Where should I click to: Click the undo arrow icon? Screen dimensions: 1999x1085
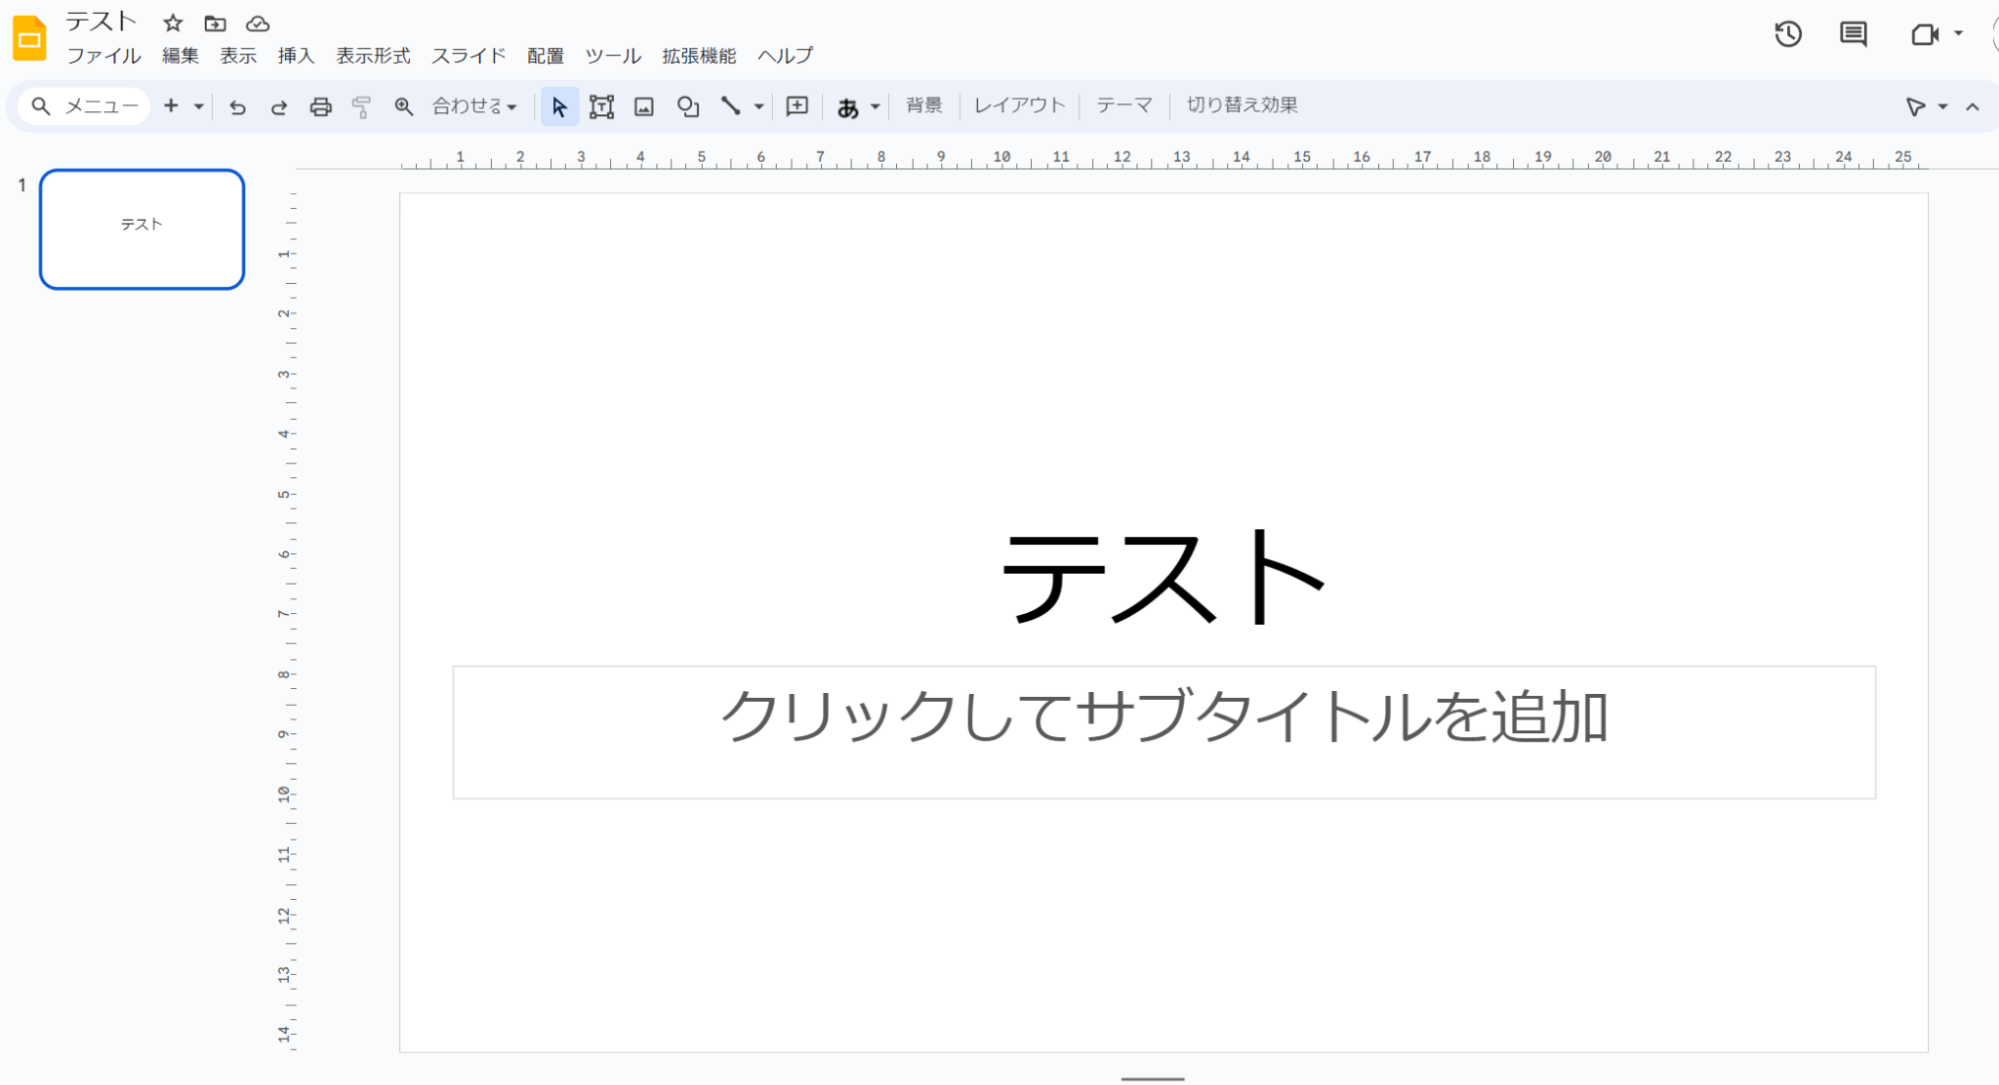pos(237,107)
